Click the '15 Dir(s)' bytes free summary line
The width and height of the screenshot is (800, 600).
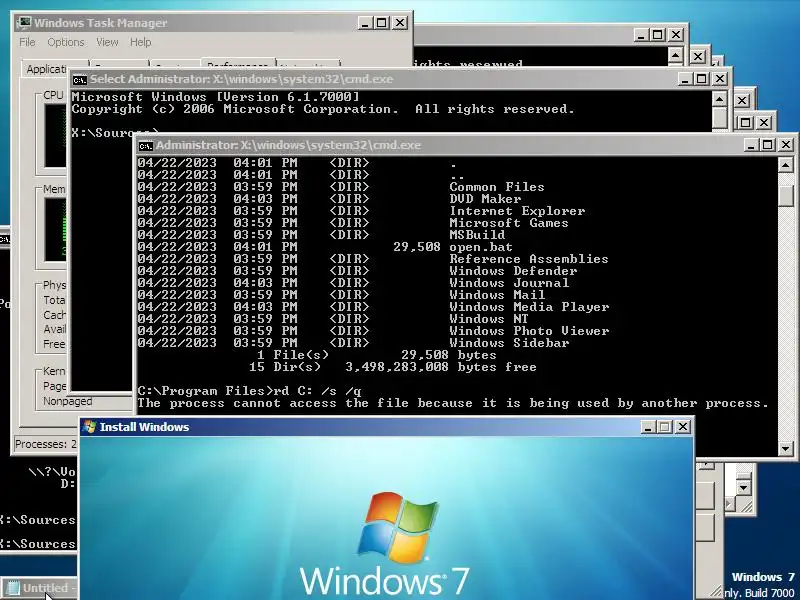[x=392, y=367]
